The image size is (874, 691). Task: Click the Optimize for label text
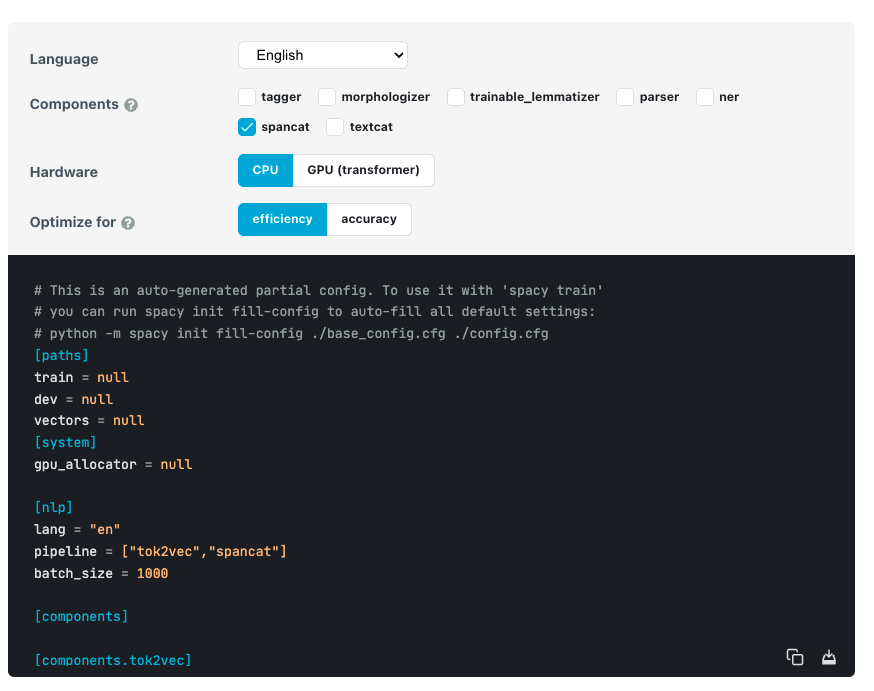pos(73,222)
